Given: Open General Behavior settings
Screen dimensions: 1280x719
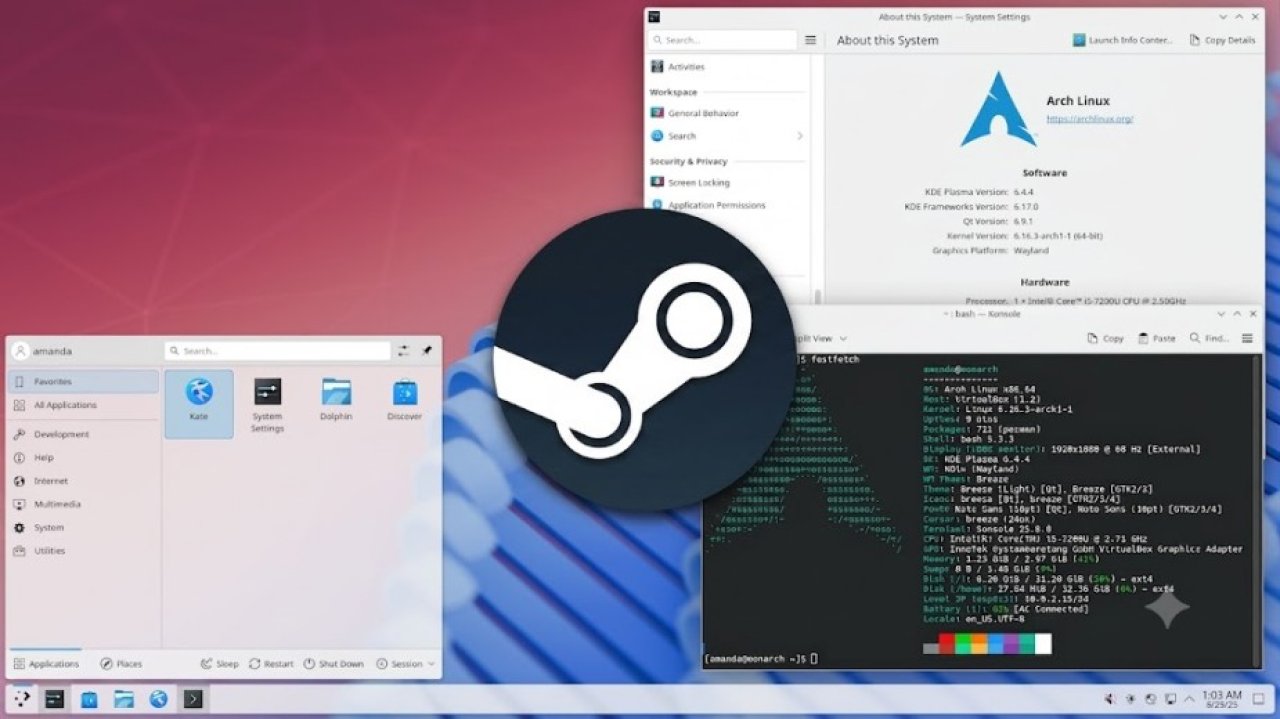Looking at the screenshot, I should 727,113.
